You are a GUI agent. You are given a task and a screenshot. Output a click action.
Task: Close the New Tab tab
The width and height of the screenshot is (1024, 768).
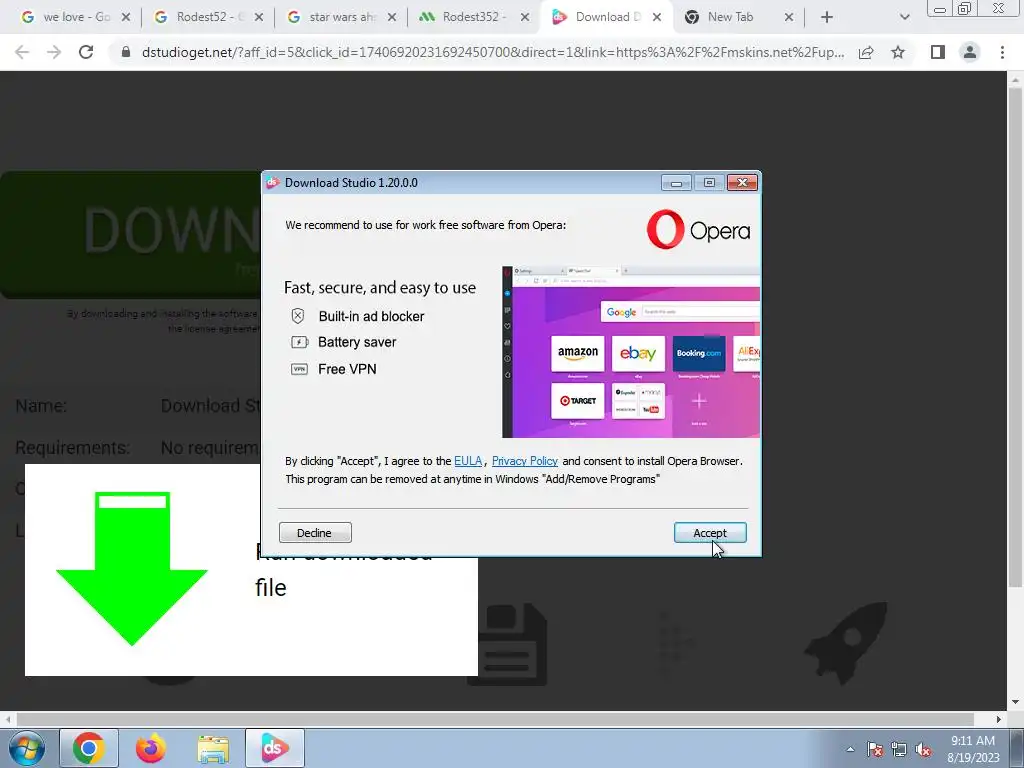789,18
